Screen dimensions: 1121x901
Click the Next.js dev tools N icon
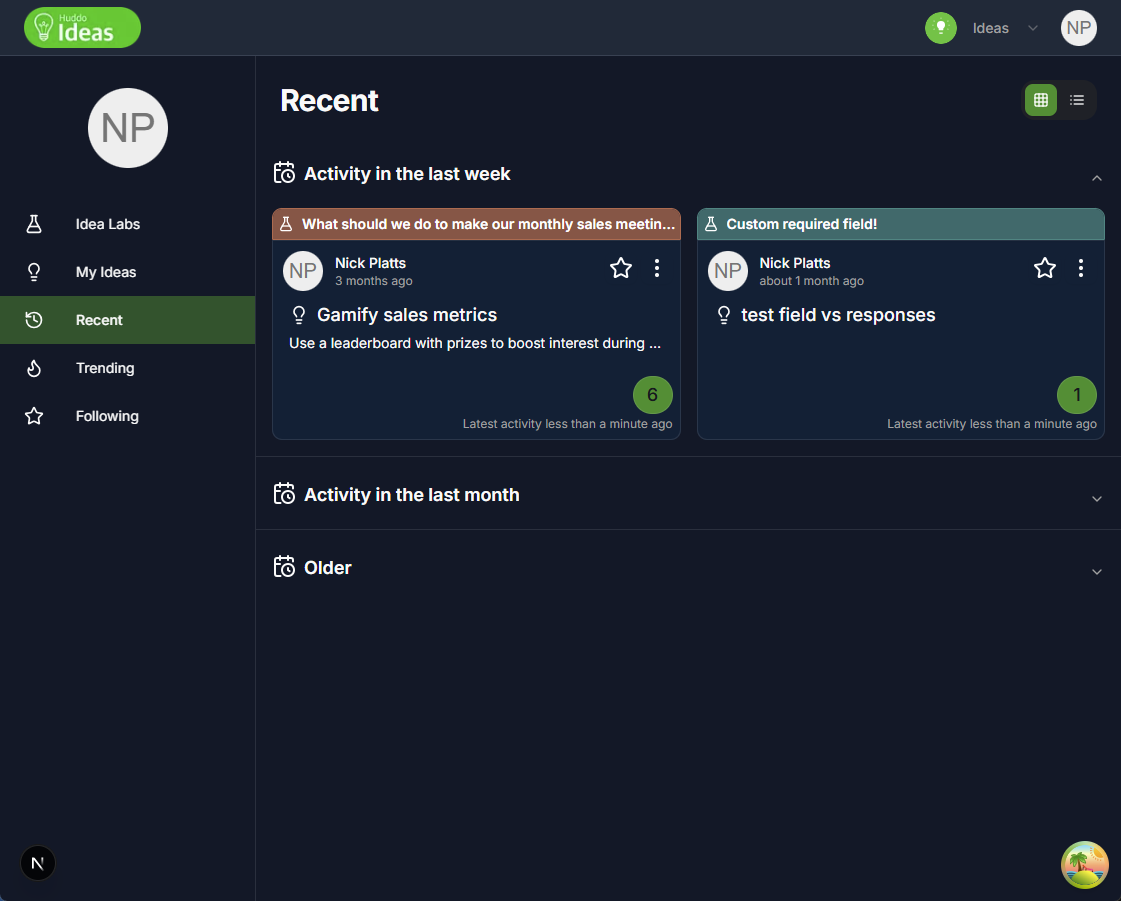38,863
